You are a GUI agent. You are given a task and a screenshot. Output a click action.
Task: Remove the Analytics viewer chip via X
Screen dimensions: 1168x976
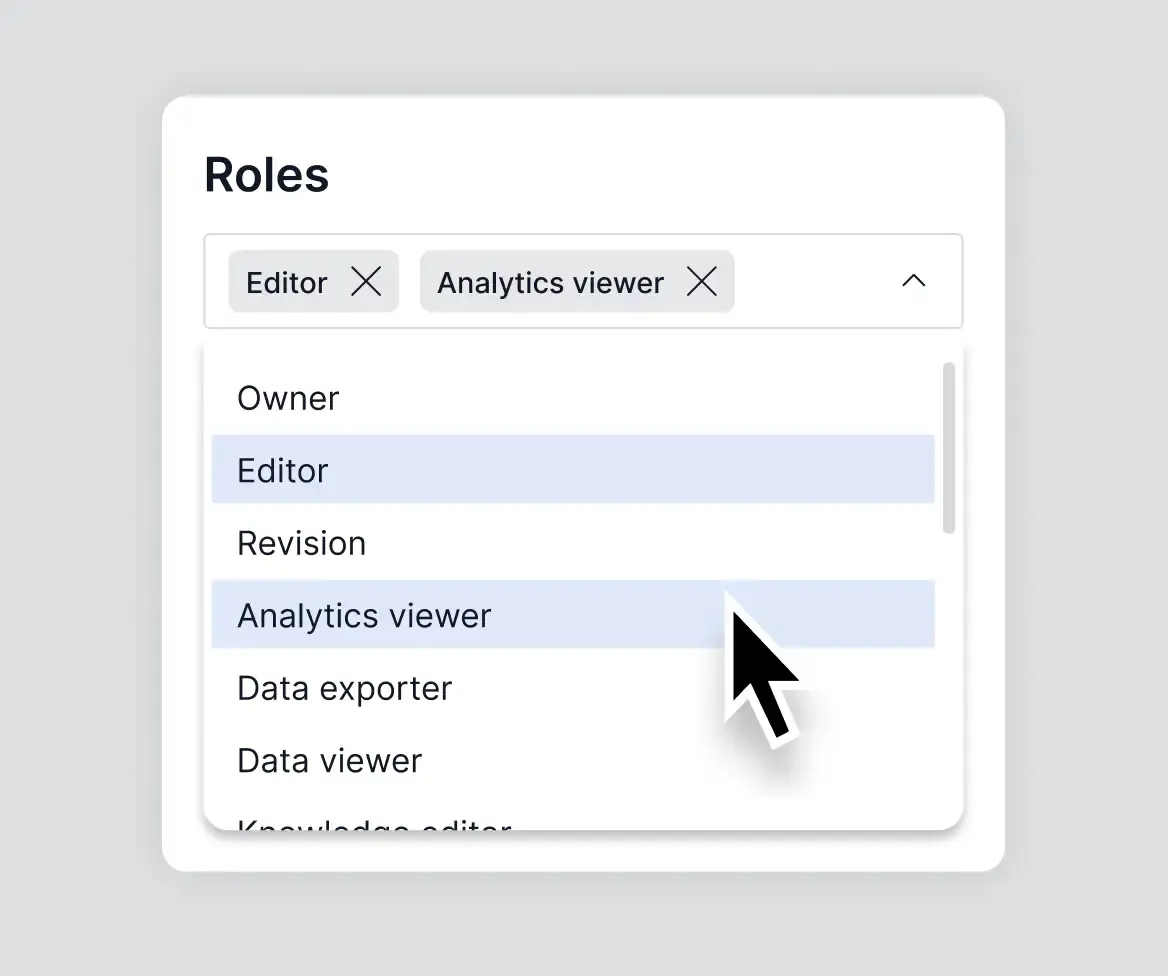pos(702,283)
